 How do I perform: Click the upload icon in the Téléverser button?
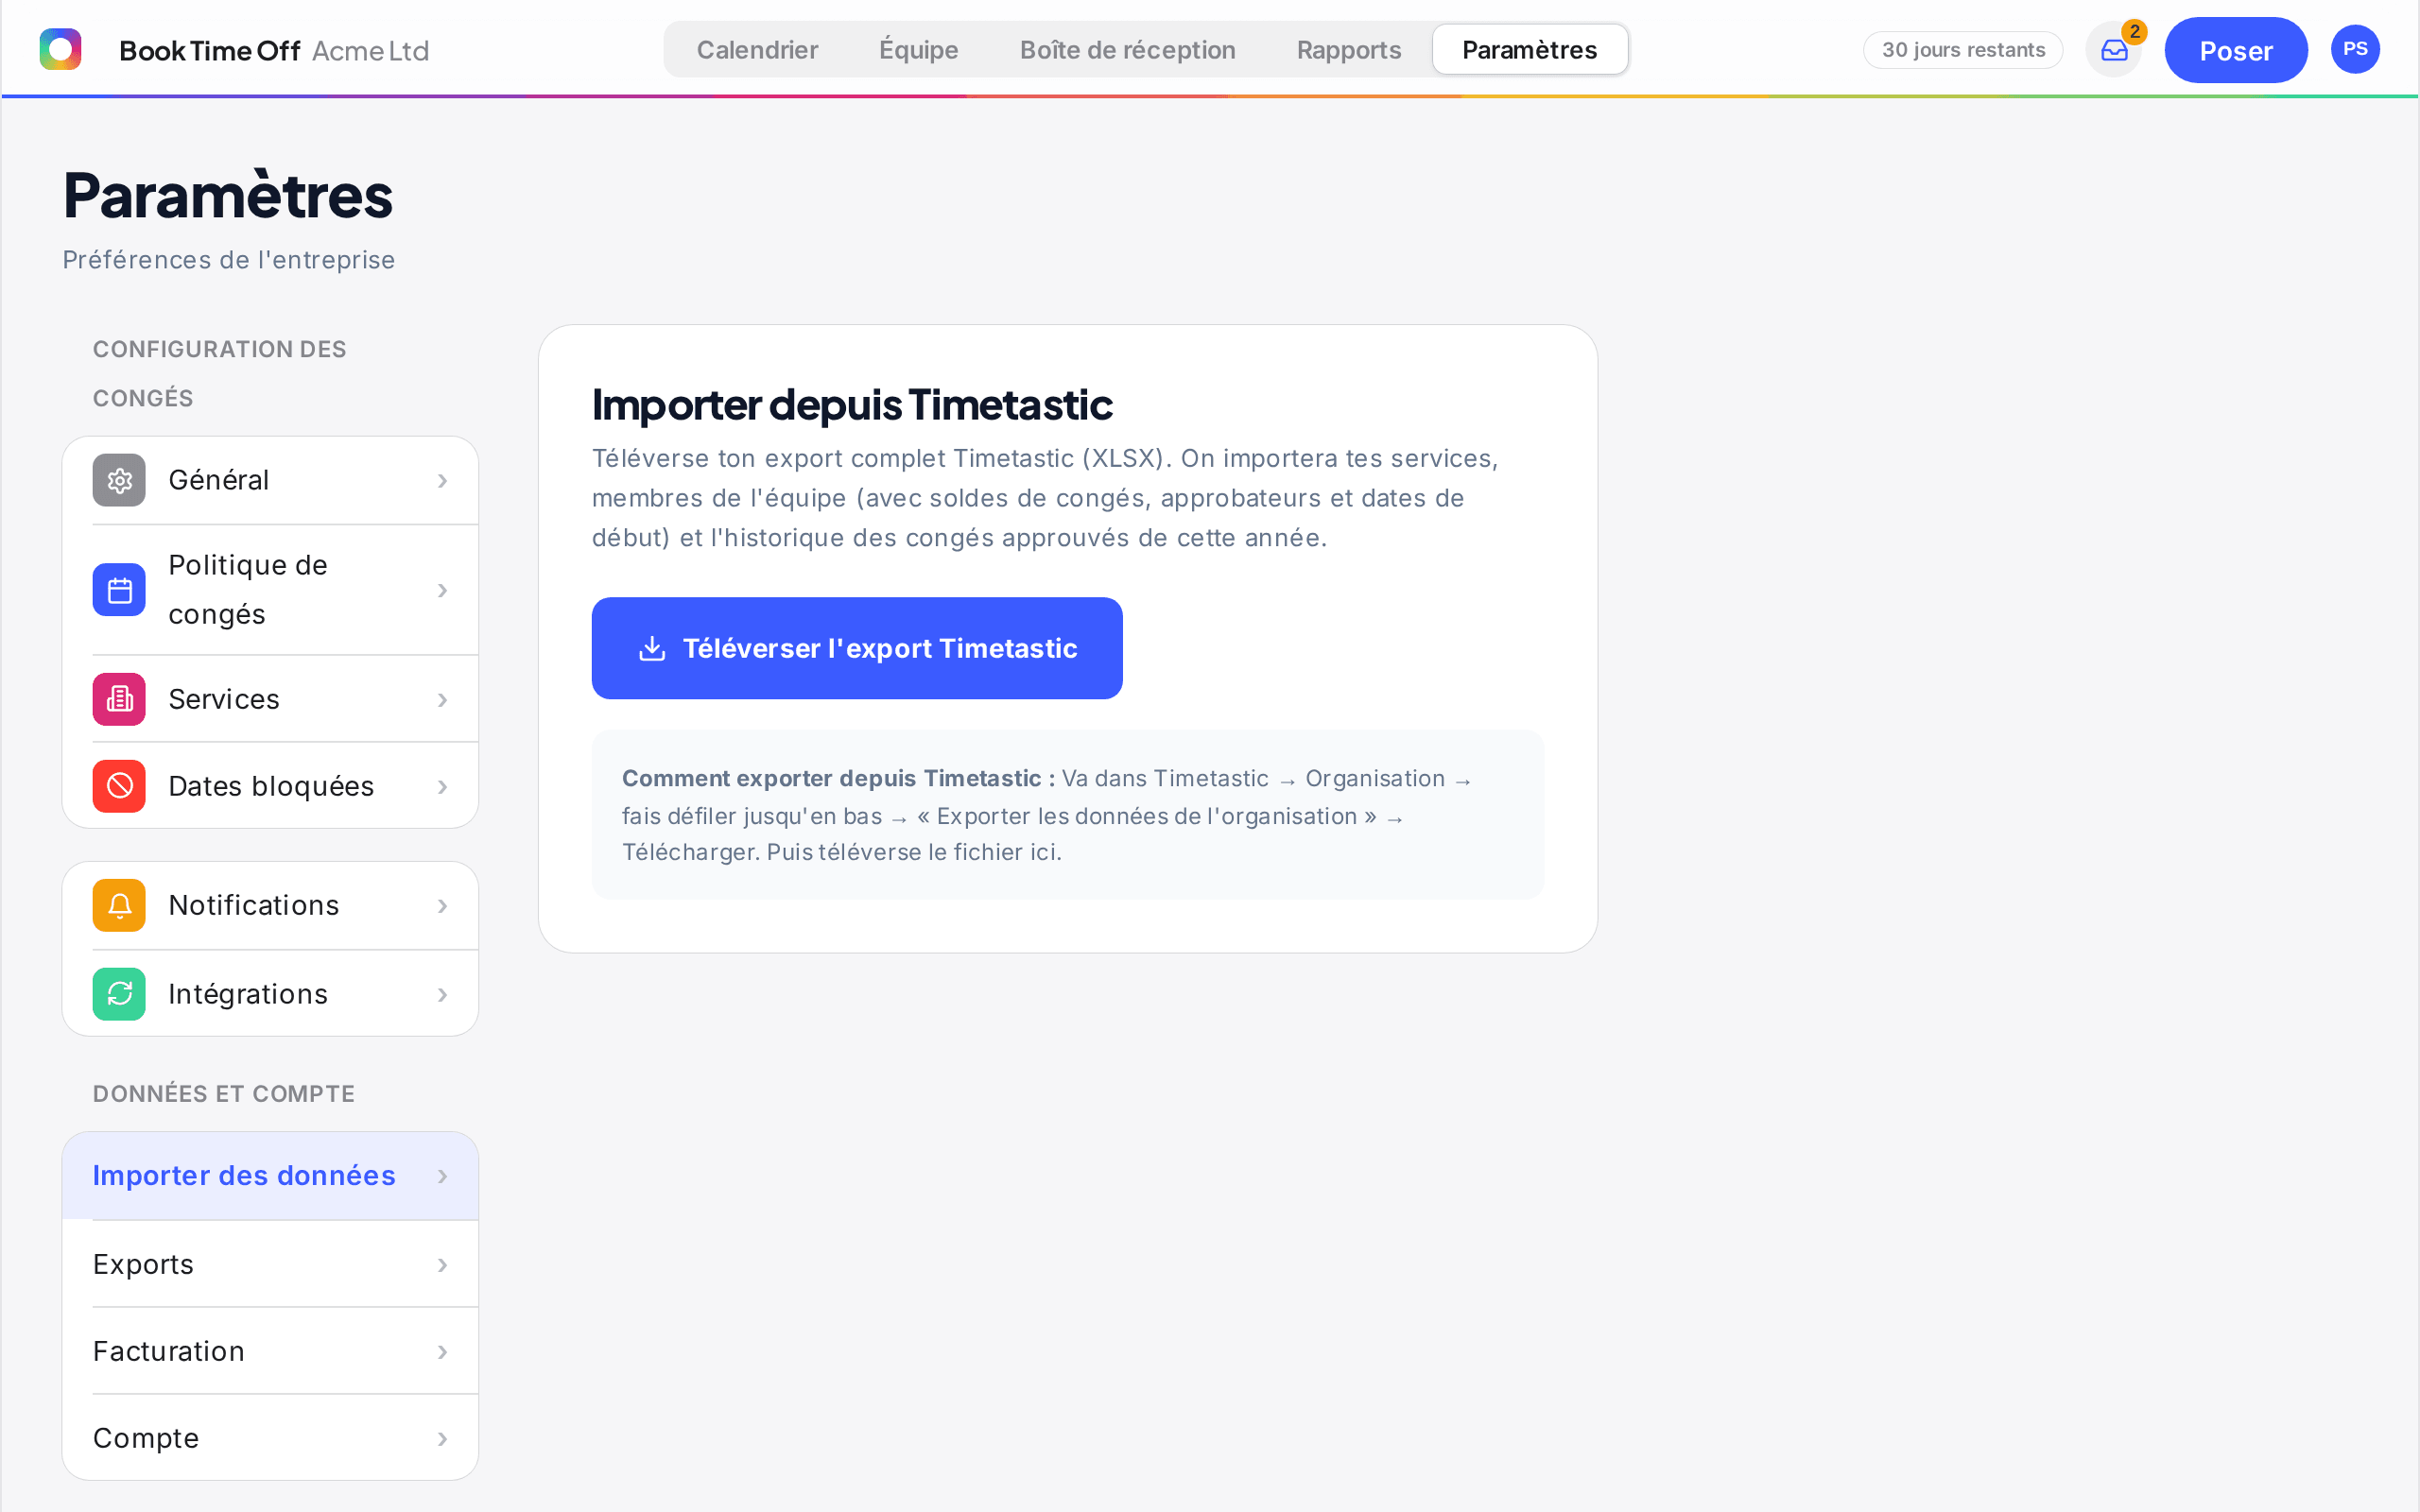pyautogui.click(x=652, y=648)
